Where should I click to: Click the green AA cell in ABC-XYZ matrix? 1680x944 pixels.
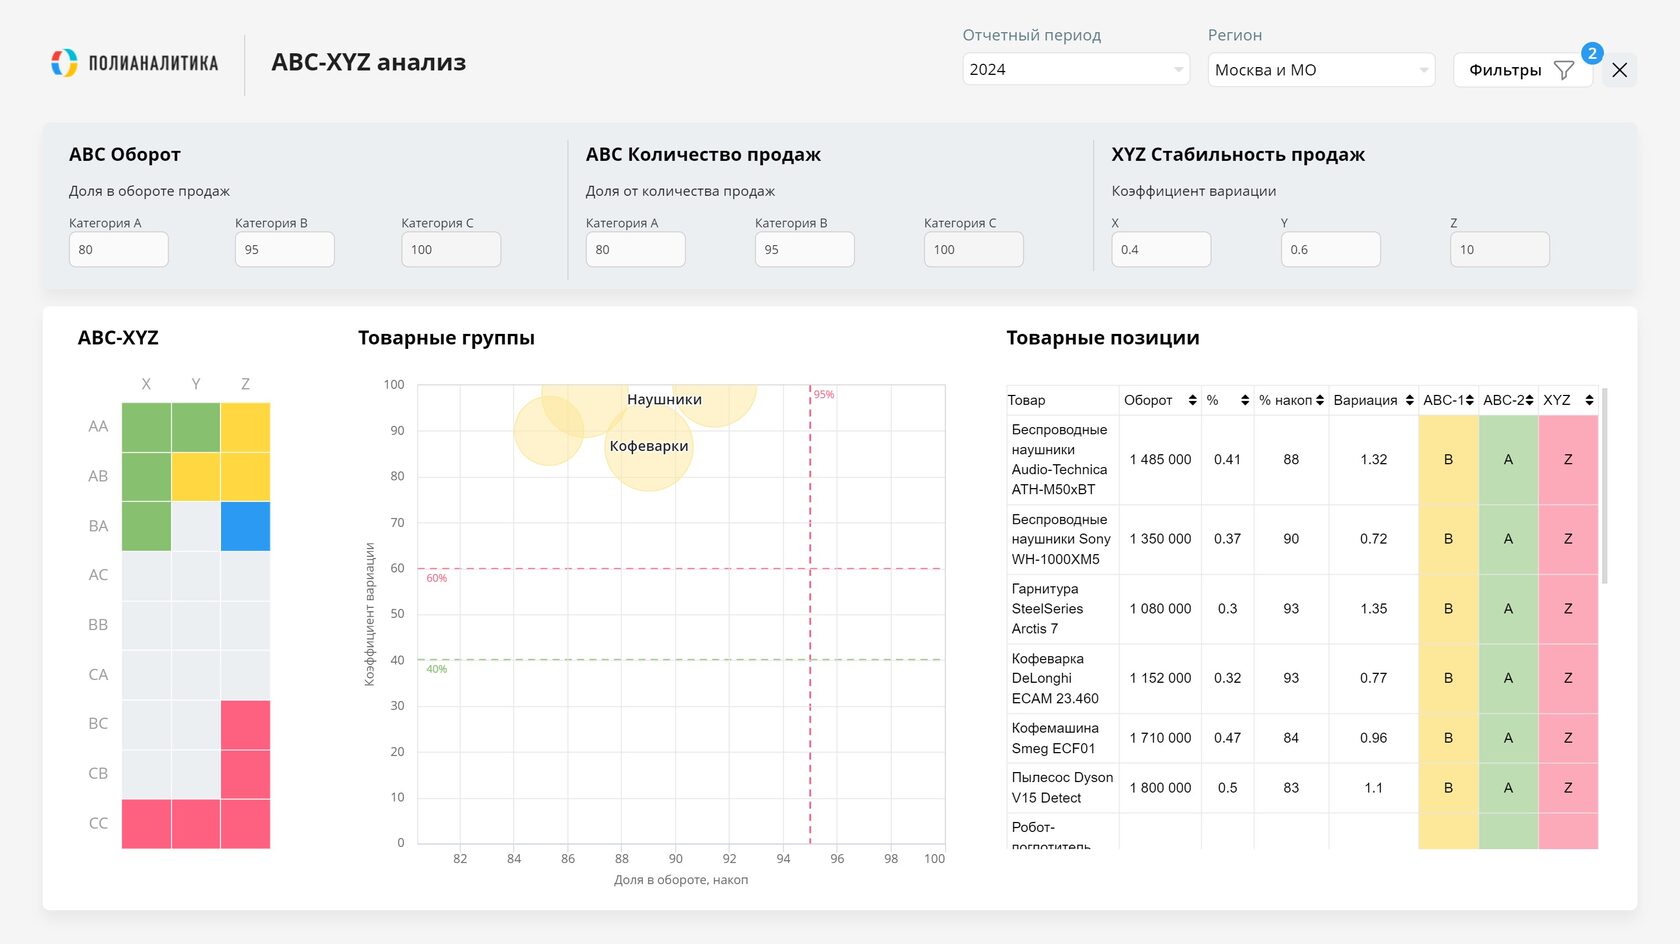click(x=146, y=426)
